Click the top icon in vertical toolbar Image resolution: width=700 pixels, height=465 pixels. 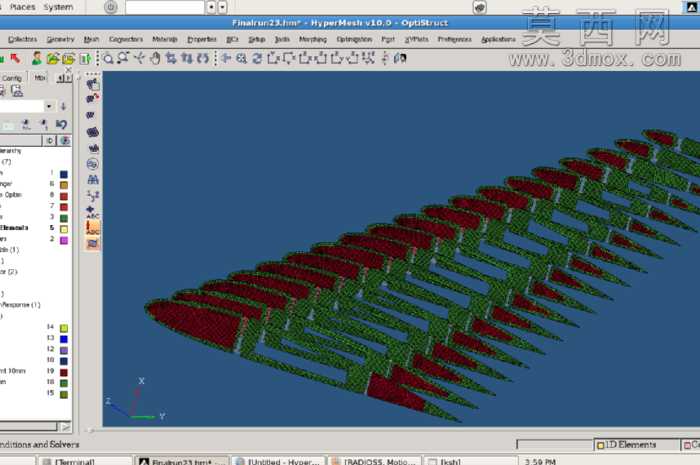pos(93,84)
